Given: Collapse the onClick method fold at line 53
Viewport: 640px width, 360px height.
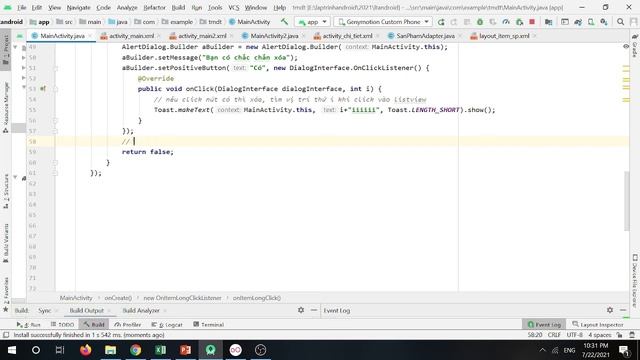Looking at the screenshot, I should tap(56, 89).
